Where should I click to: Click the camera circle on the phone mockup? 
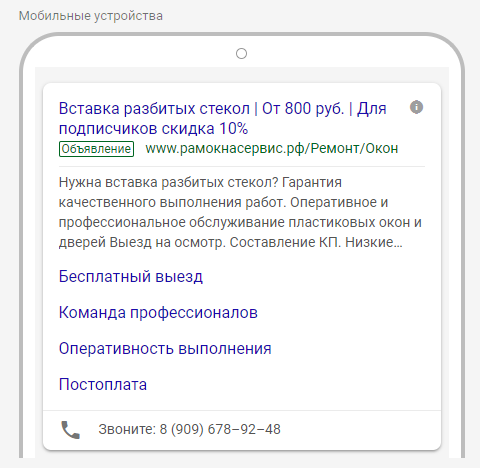(x=241, y=53)
